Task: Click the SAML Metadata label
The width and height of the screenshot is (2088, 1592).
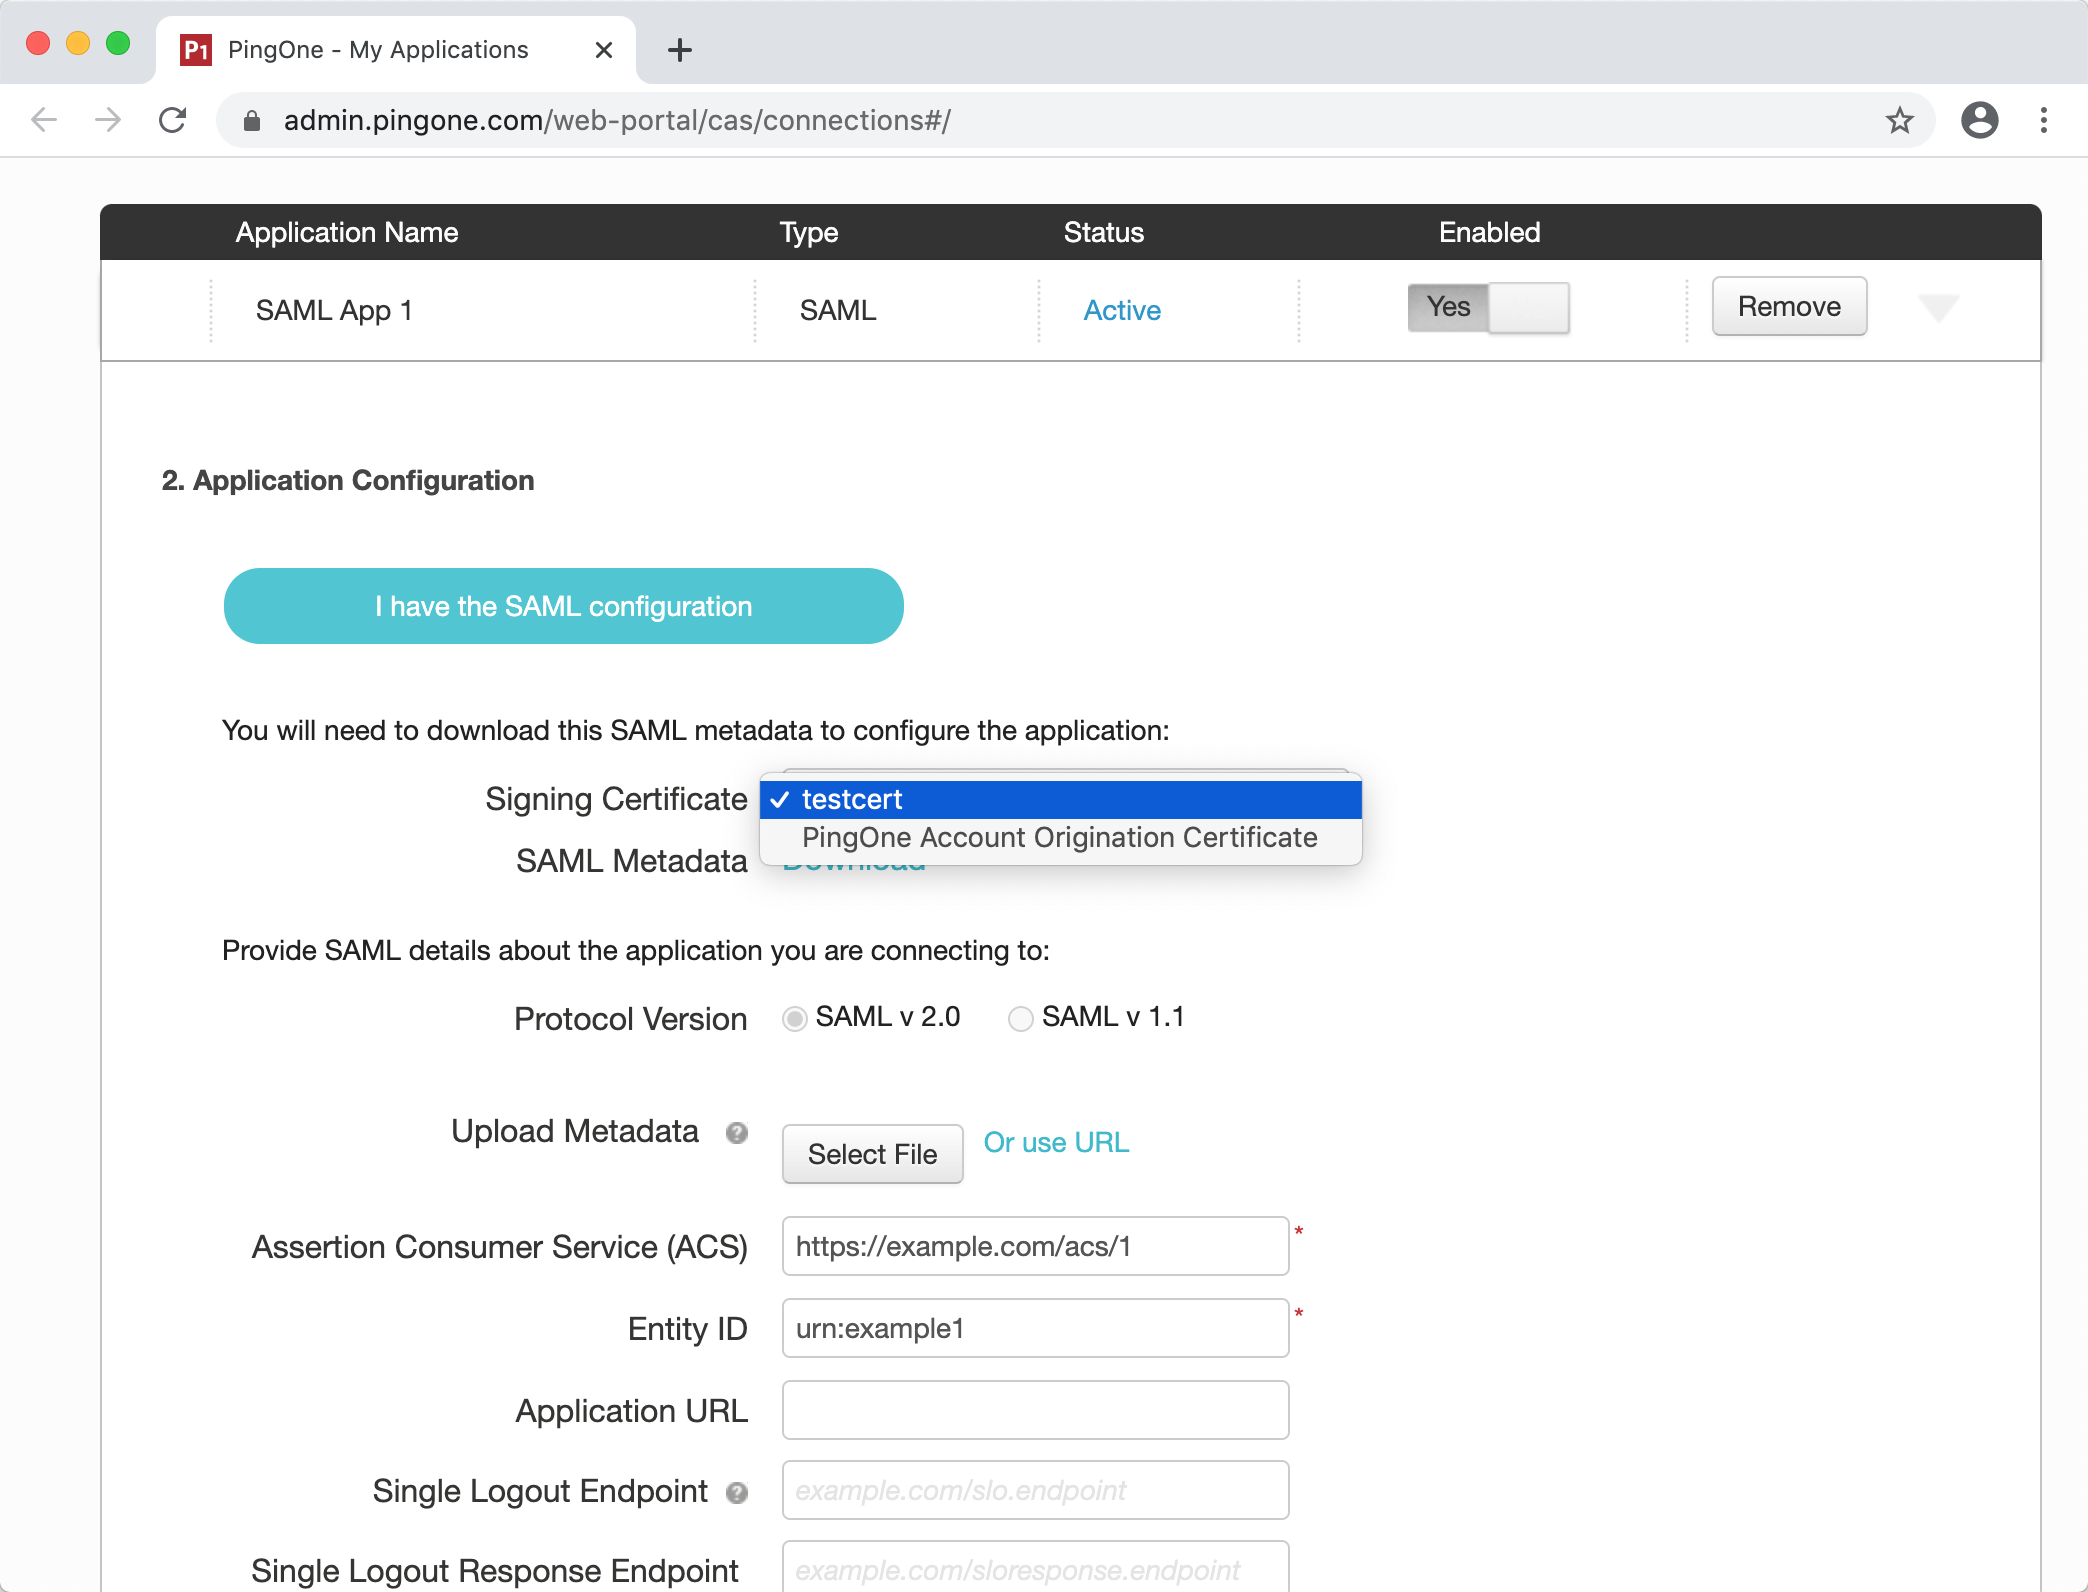Action: coord(631,861)
